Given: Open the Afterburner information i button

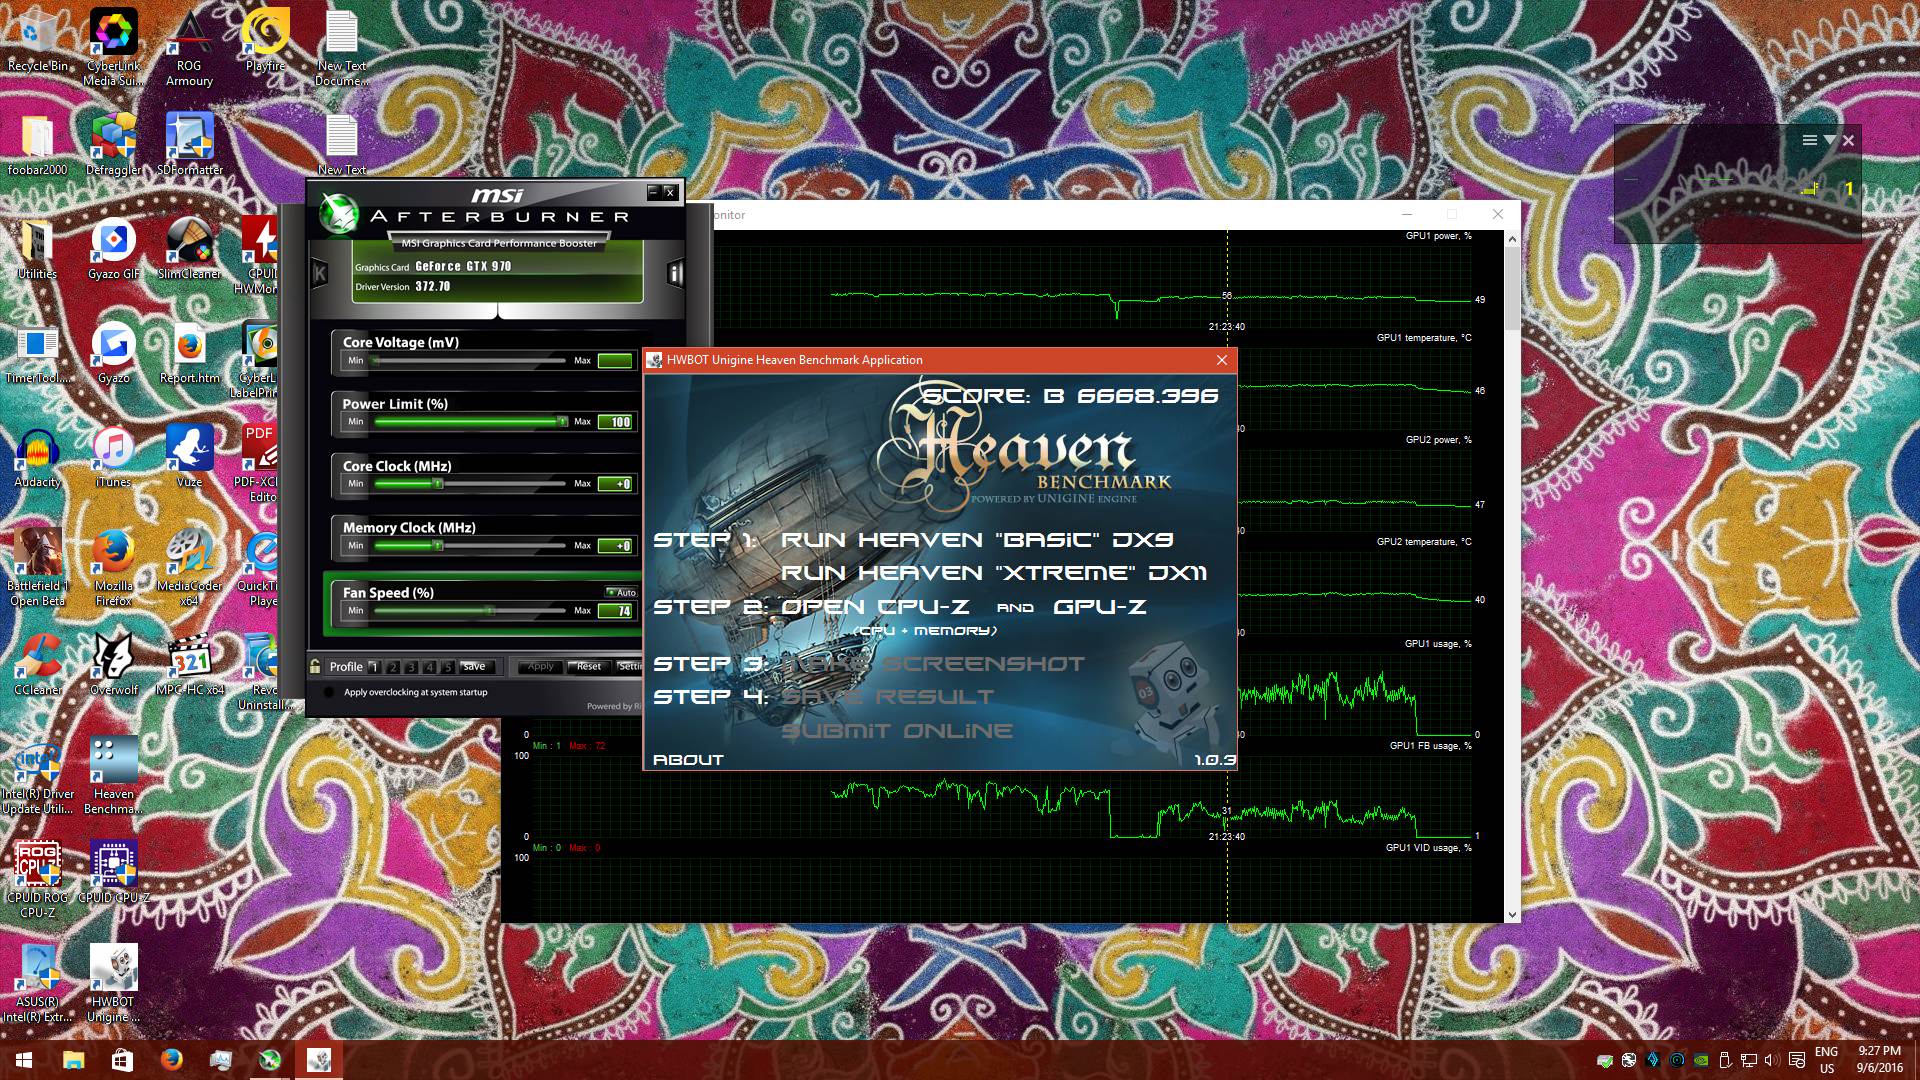Looking at the screenshot, I should (x=675, y=273).
